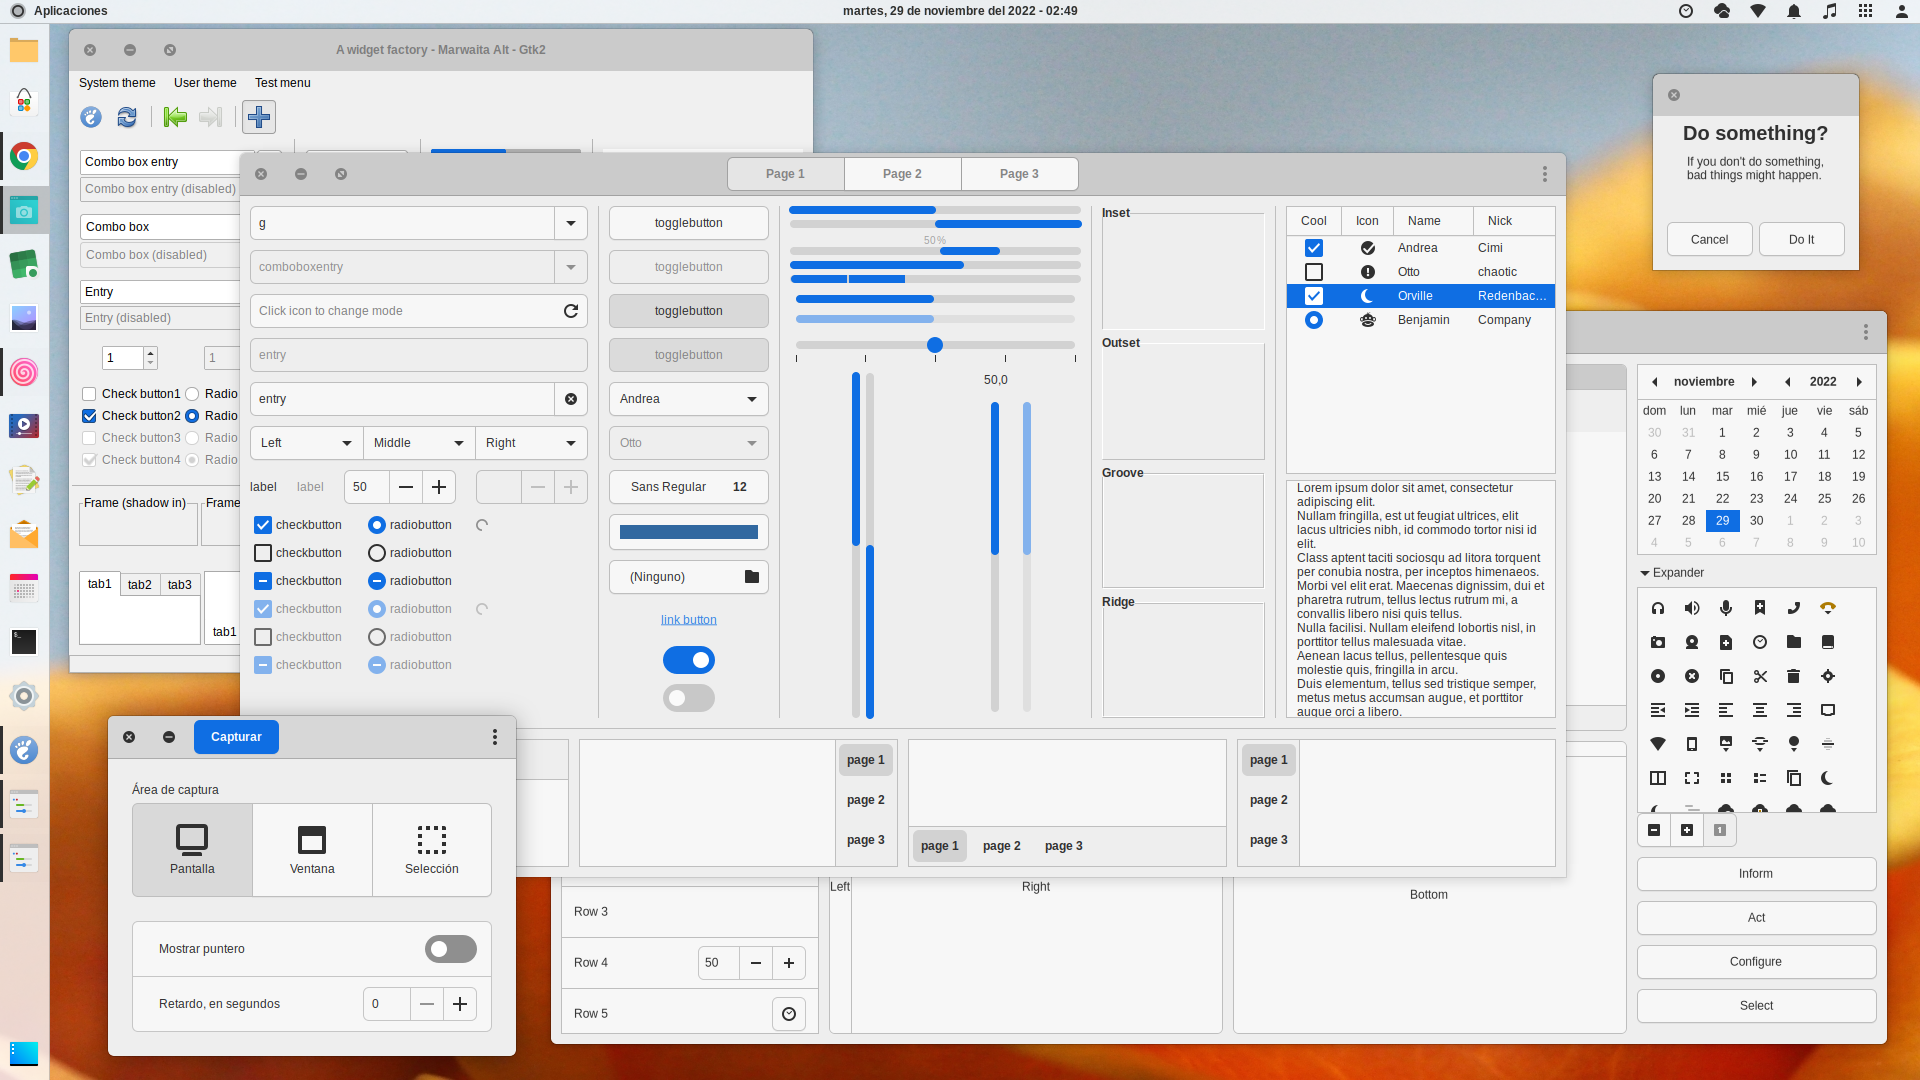Viewport: 1920px width, 1080px height.
Task: Toggle the Mostrar puntero switch
Action: pyautogui.click(x=450, y=948)
